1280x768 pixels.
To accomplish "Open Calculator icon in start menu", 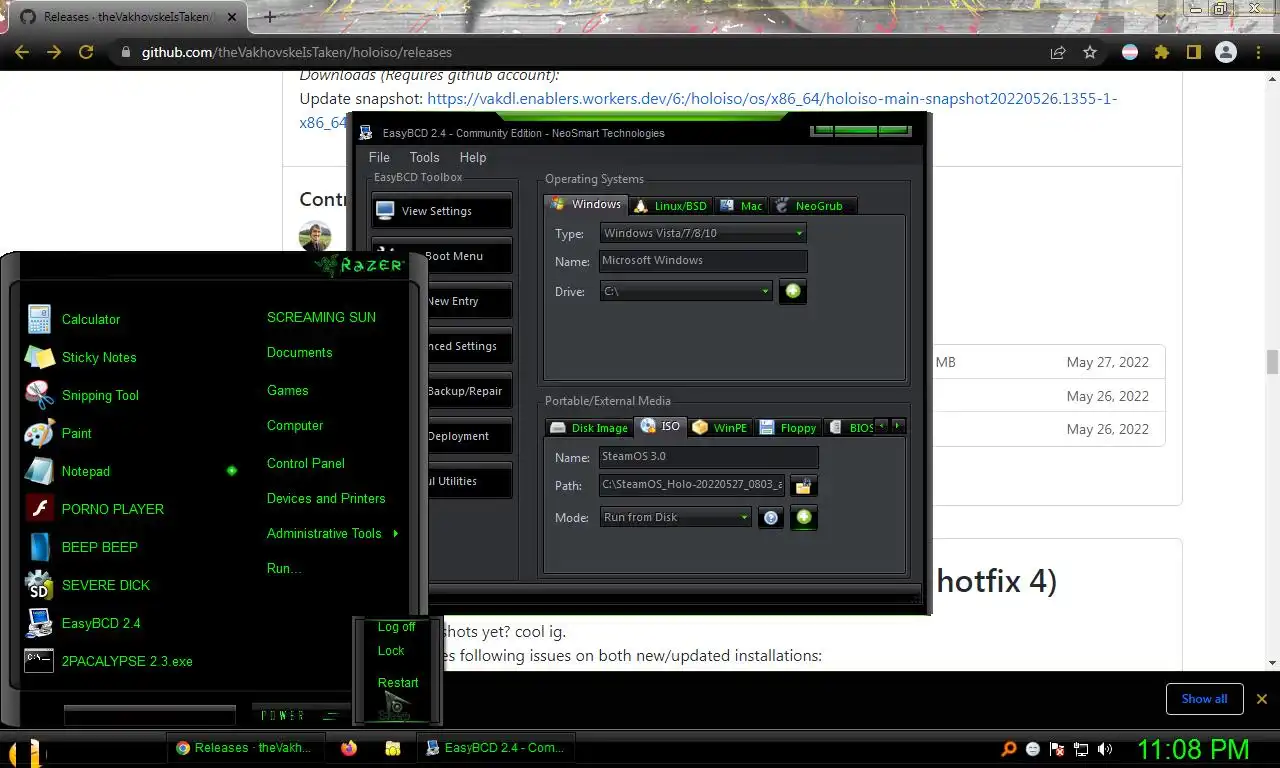I will (x=39, y=319).
